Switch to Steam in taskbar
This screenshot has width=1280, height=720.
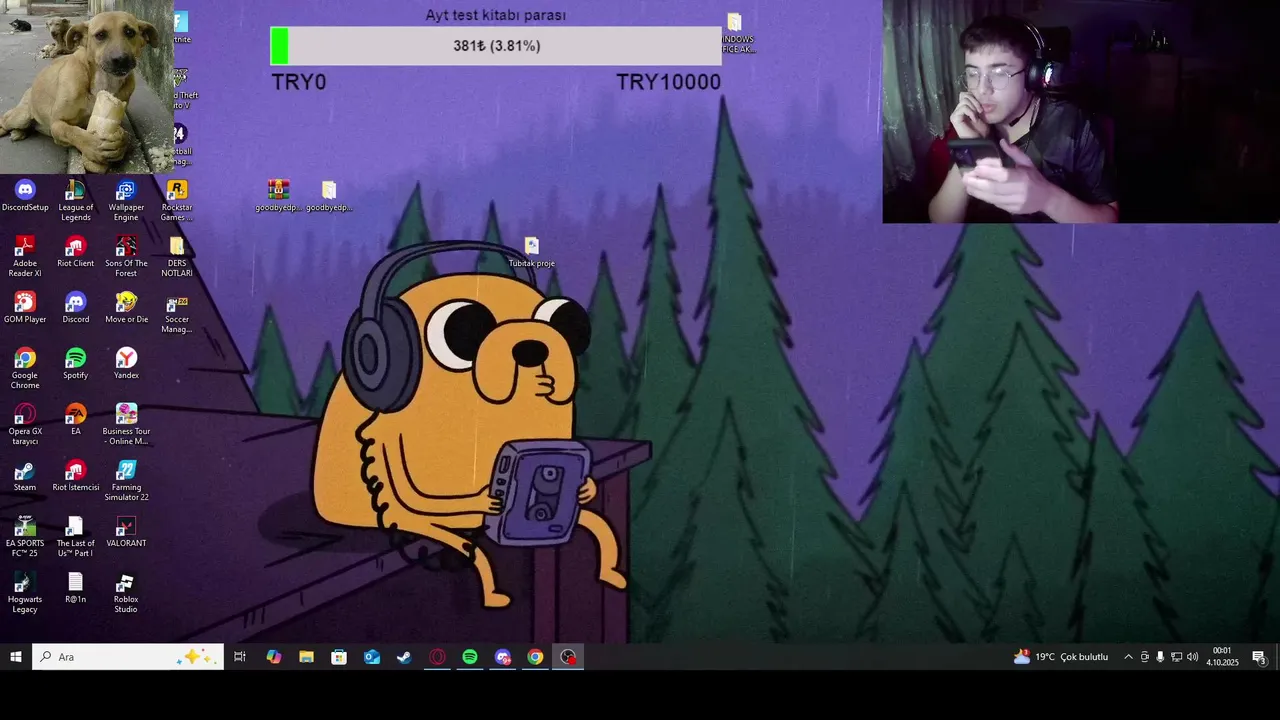[404, 657]
